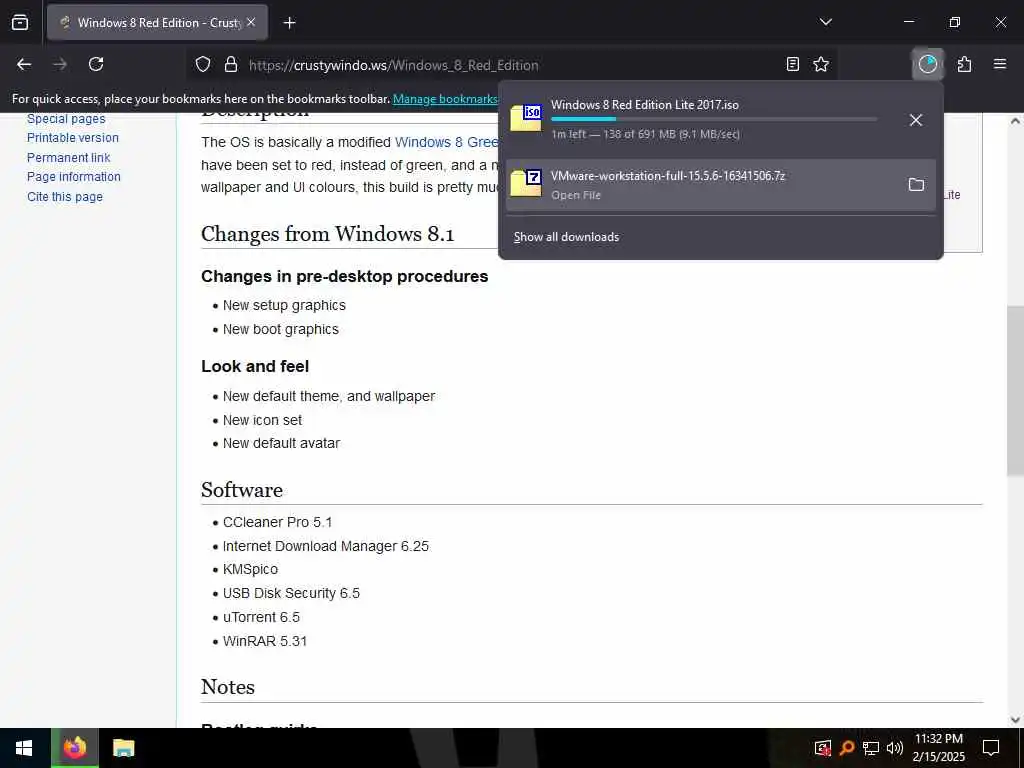
Task: Click Show all downloads
Action: coord(566,237)
